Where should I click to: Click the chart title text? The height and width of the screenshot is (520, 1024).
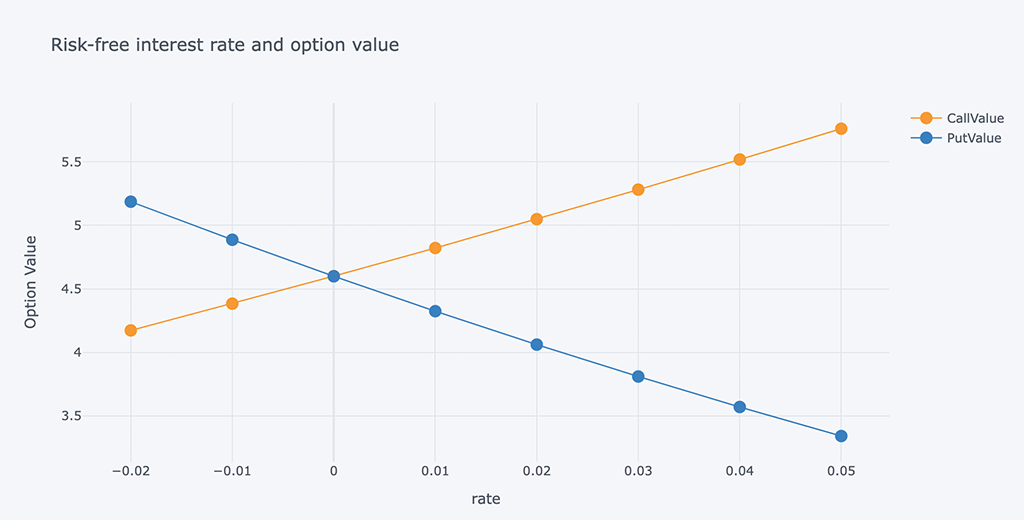[225, 45]
